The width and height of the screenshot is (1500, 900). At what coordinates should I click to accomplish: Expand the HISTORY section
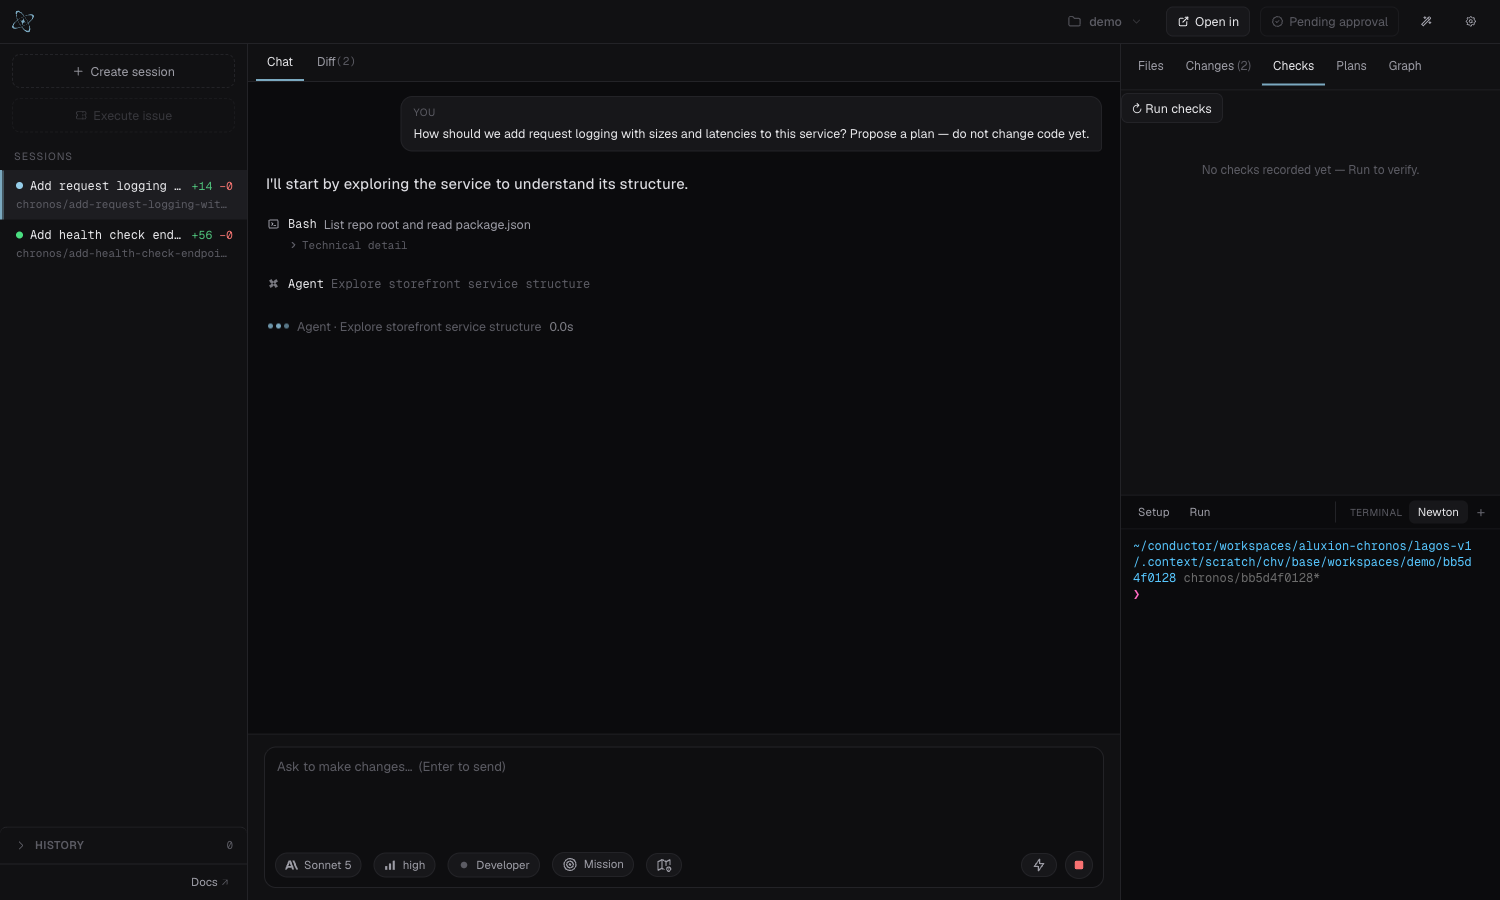(x=123, y=845)
